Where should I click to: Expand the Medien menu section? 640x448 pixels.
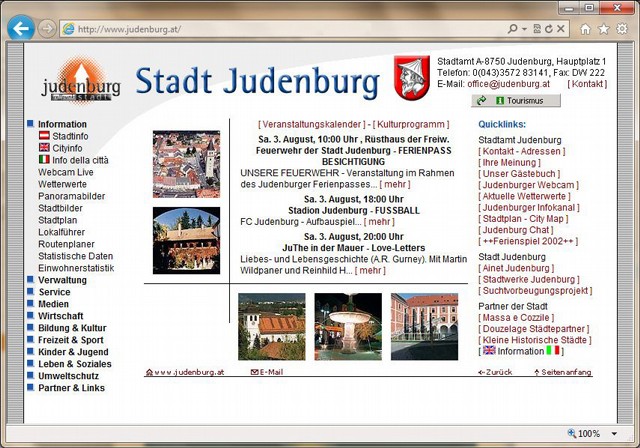48,304
